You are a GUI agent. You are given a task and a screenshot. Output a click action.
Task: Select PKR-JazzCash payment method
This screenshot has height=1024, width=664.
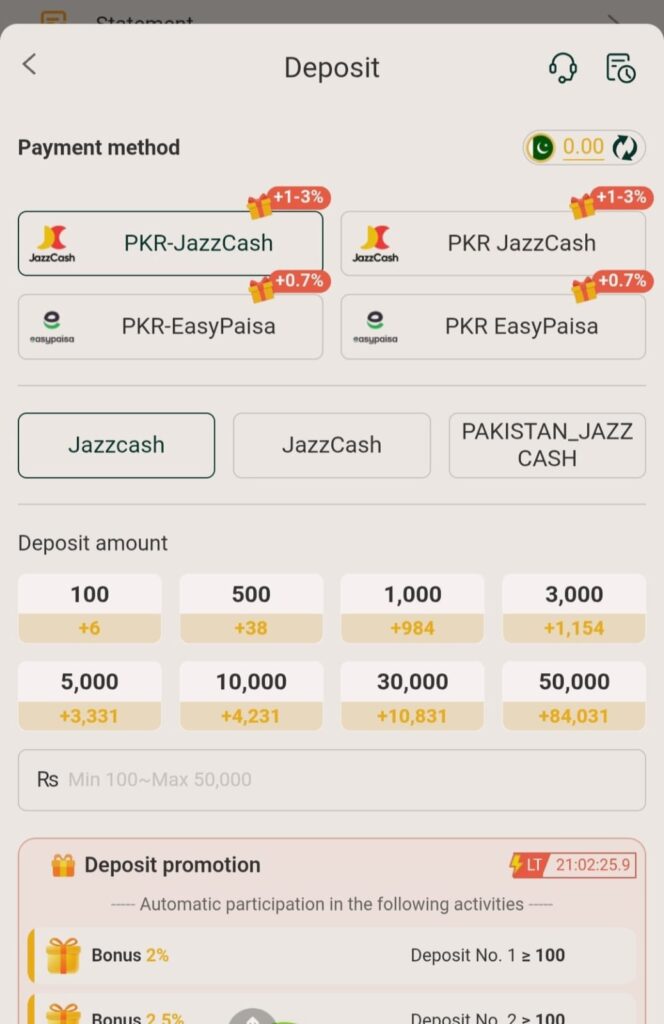click(x=170, y=243)
